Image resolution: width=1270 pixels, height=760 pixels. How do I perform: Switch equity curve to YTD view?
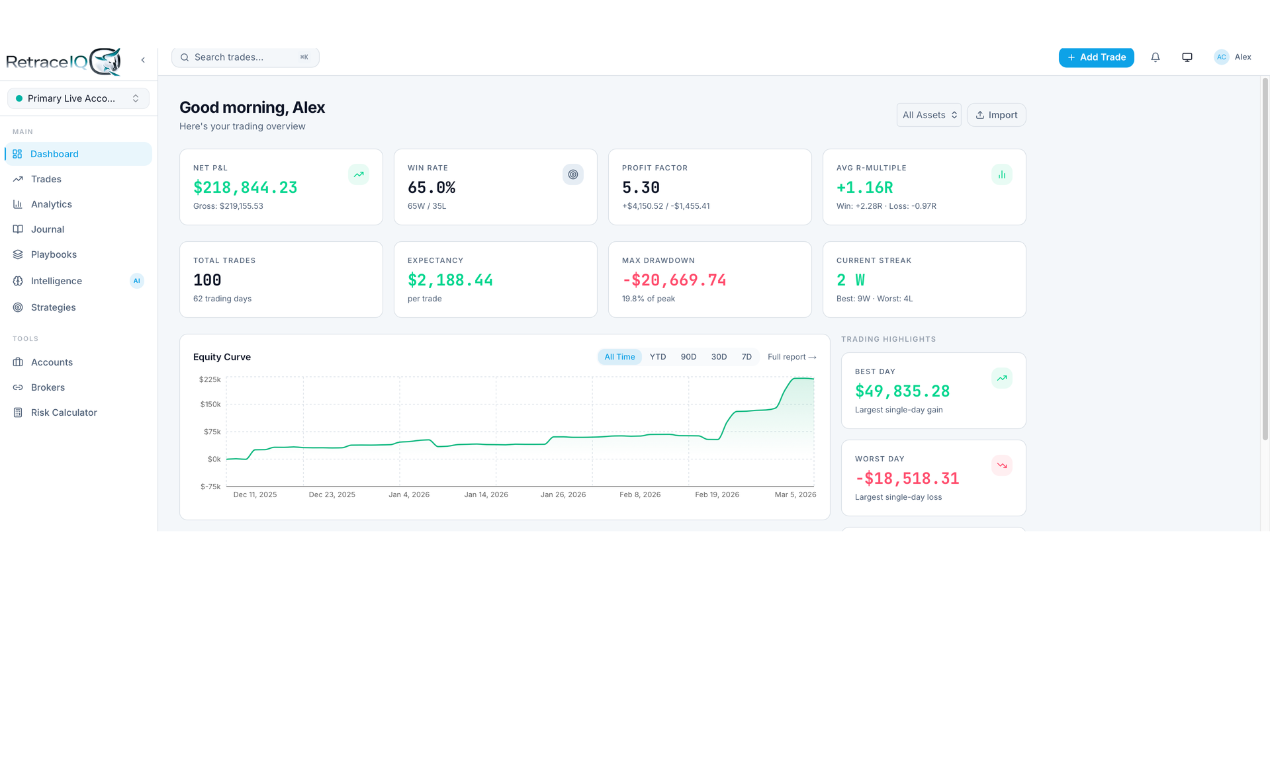656,356
